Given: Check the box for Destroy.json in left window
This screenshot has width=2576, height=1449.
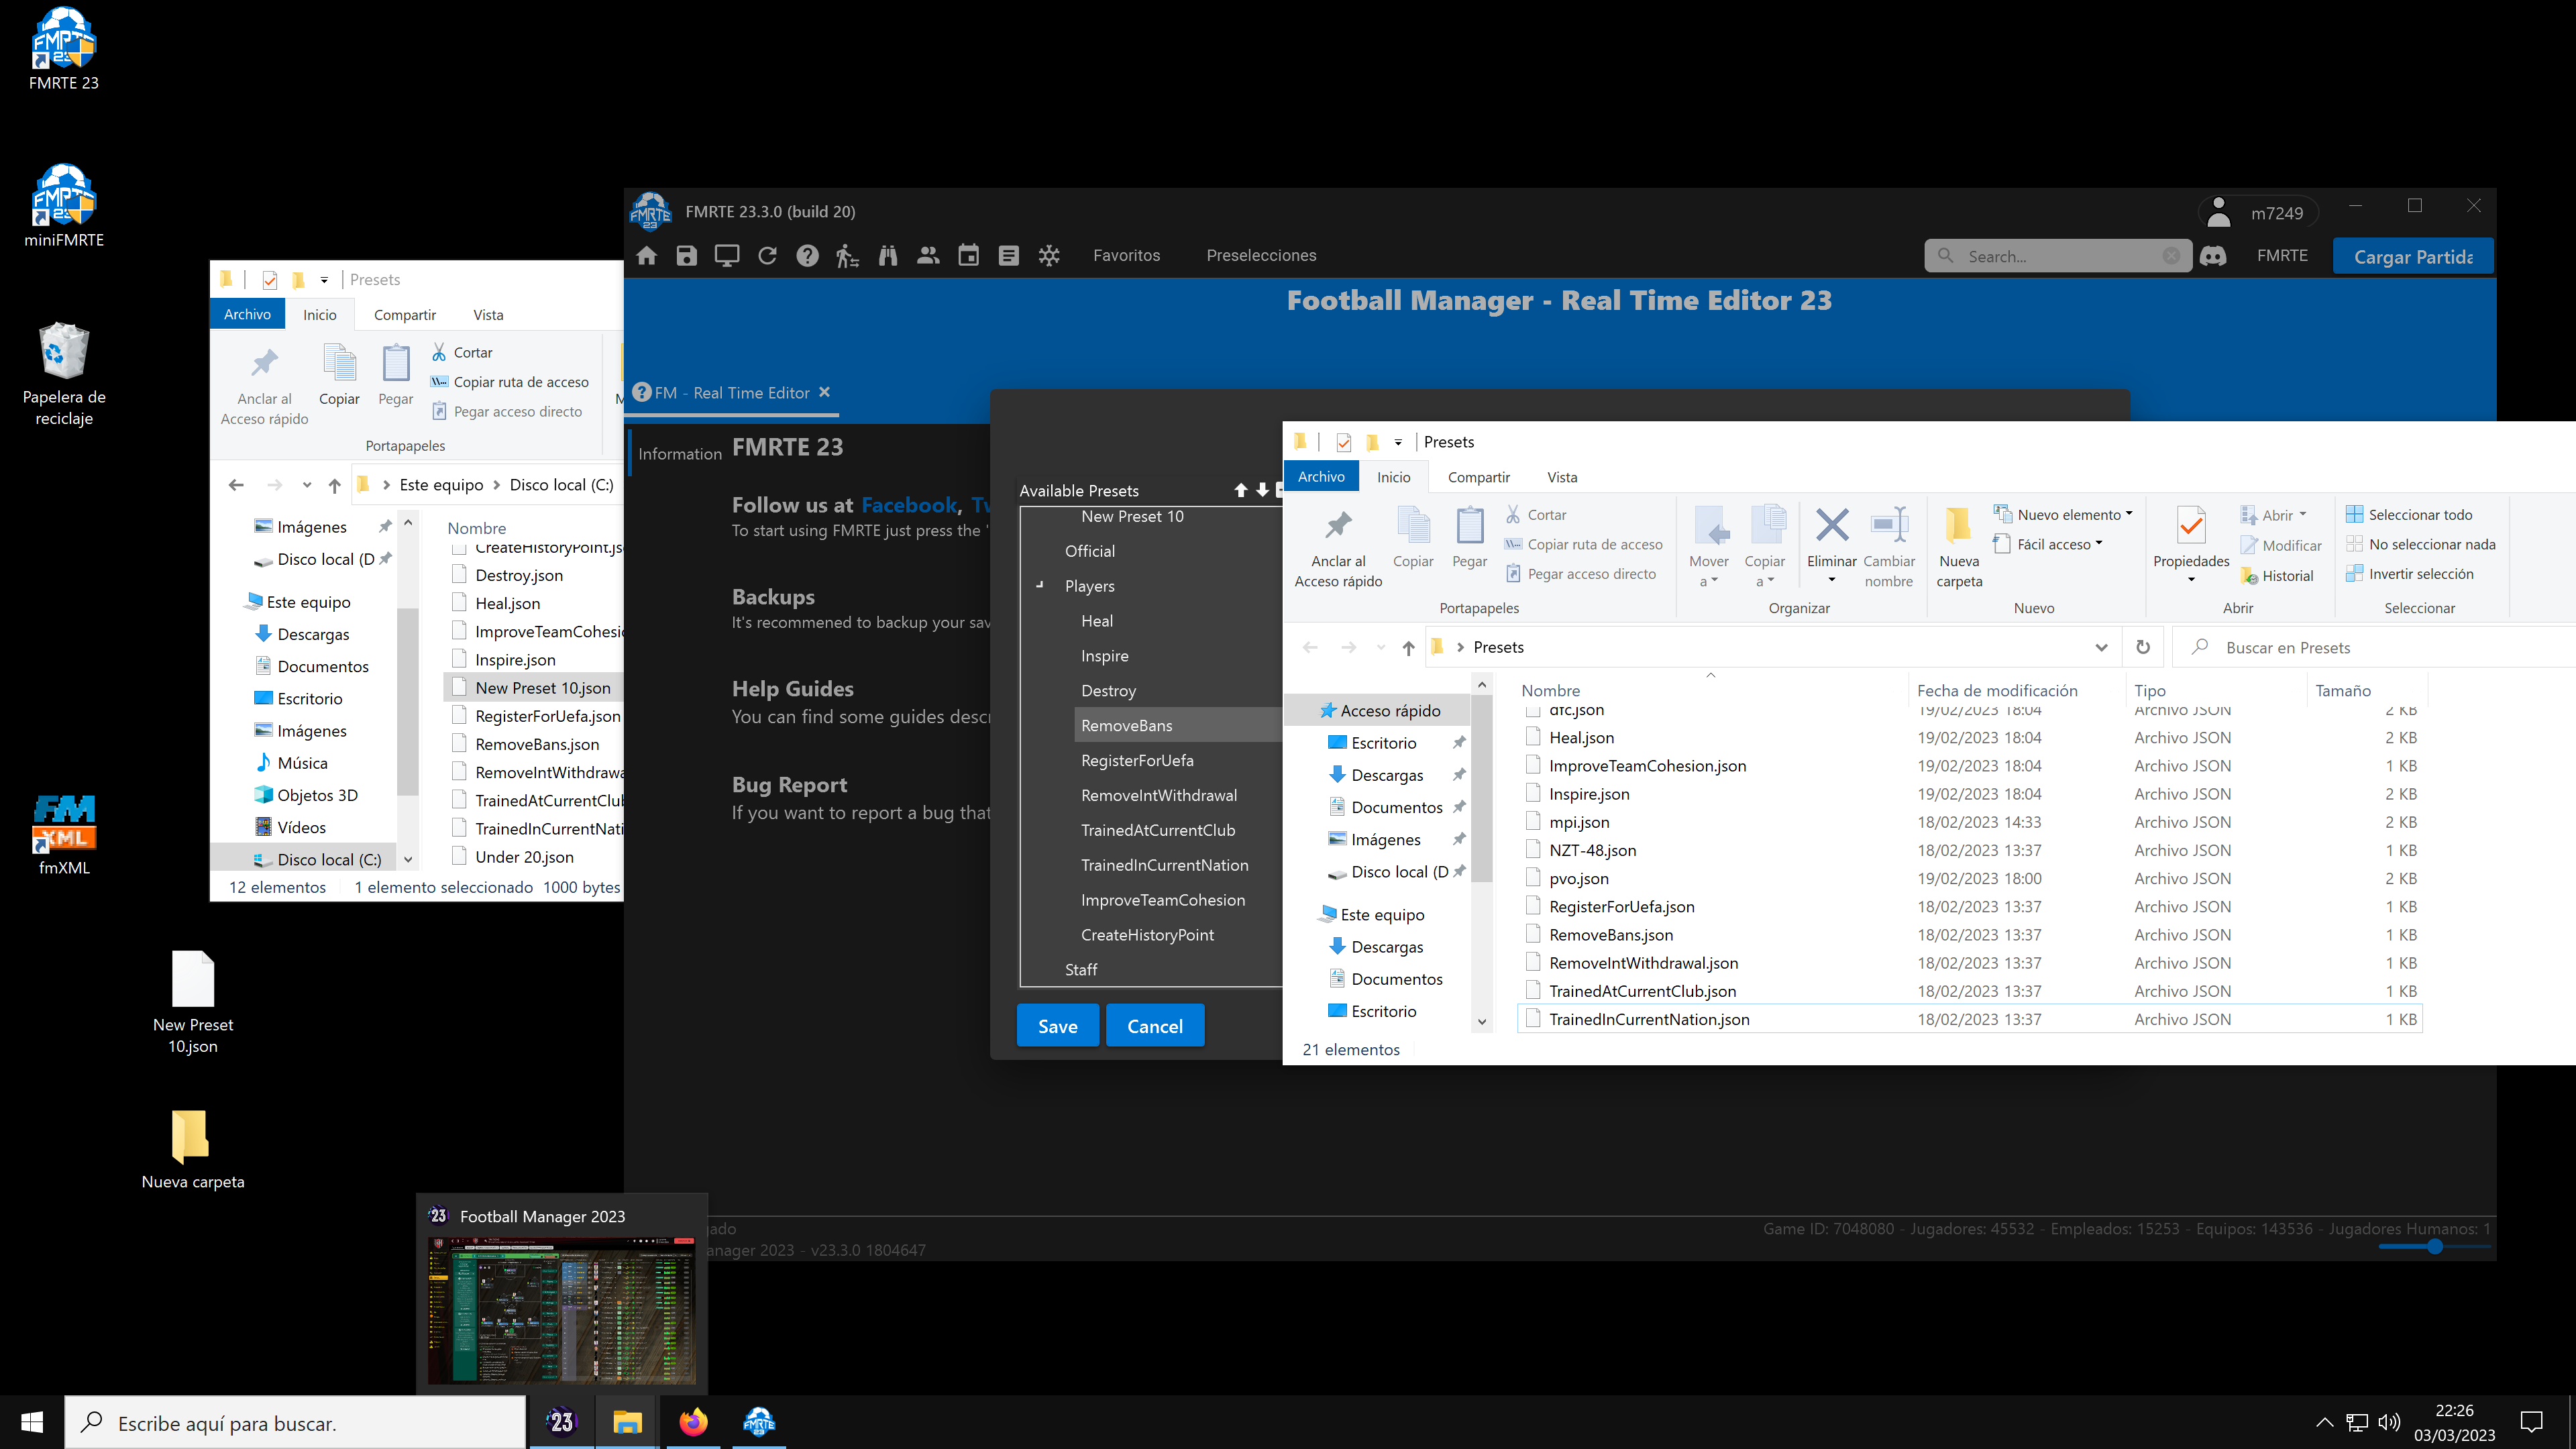Looking at the screenshot, I should 459,575.
